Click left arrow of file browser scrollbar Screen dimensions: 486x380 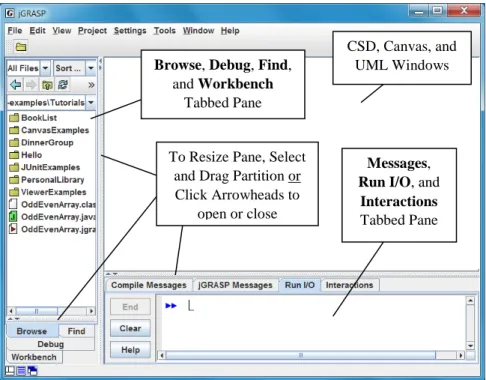click(11, 311)
